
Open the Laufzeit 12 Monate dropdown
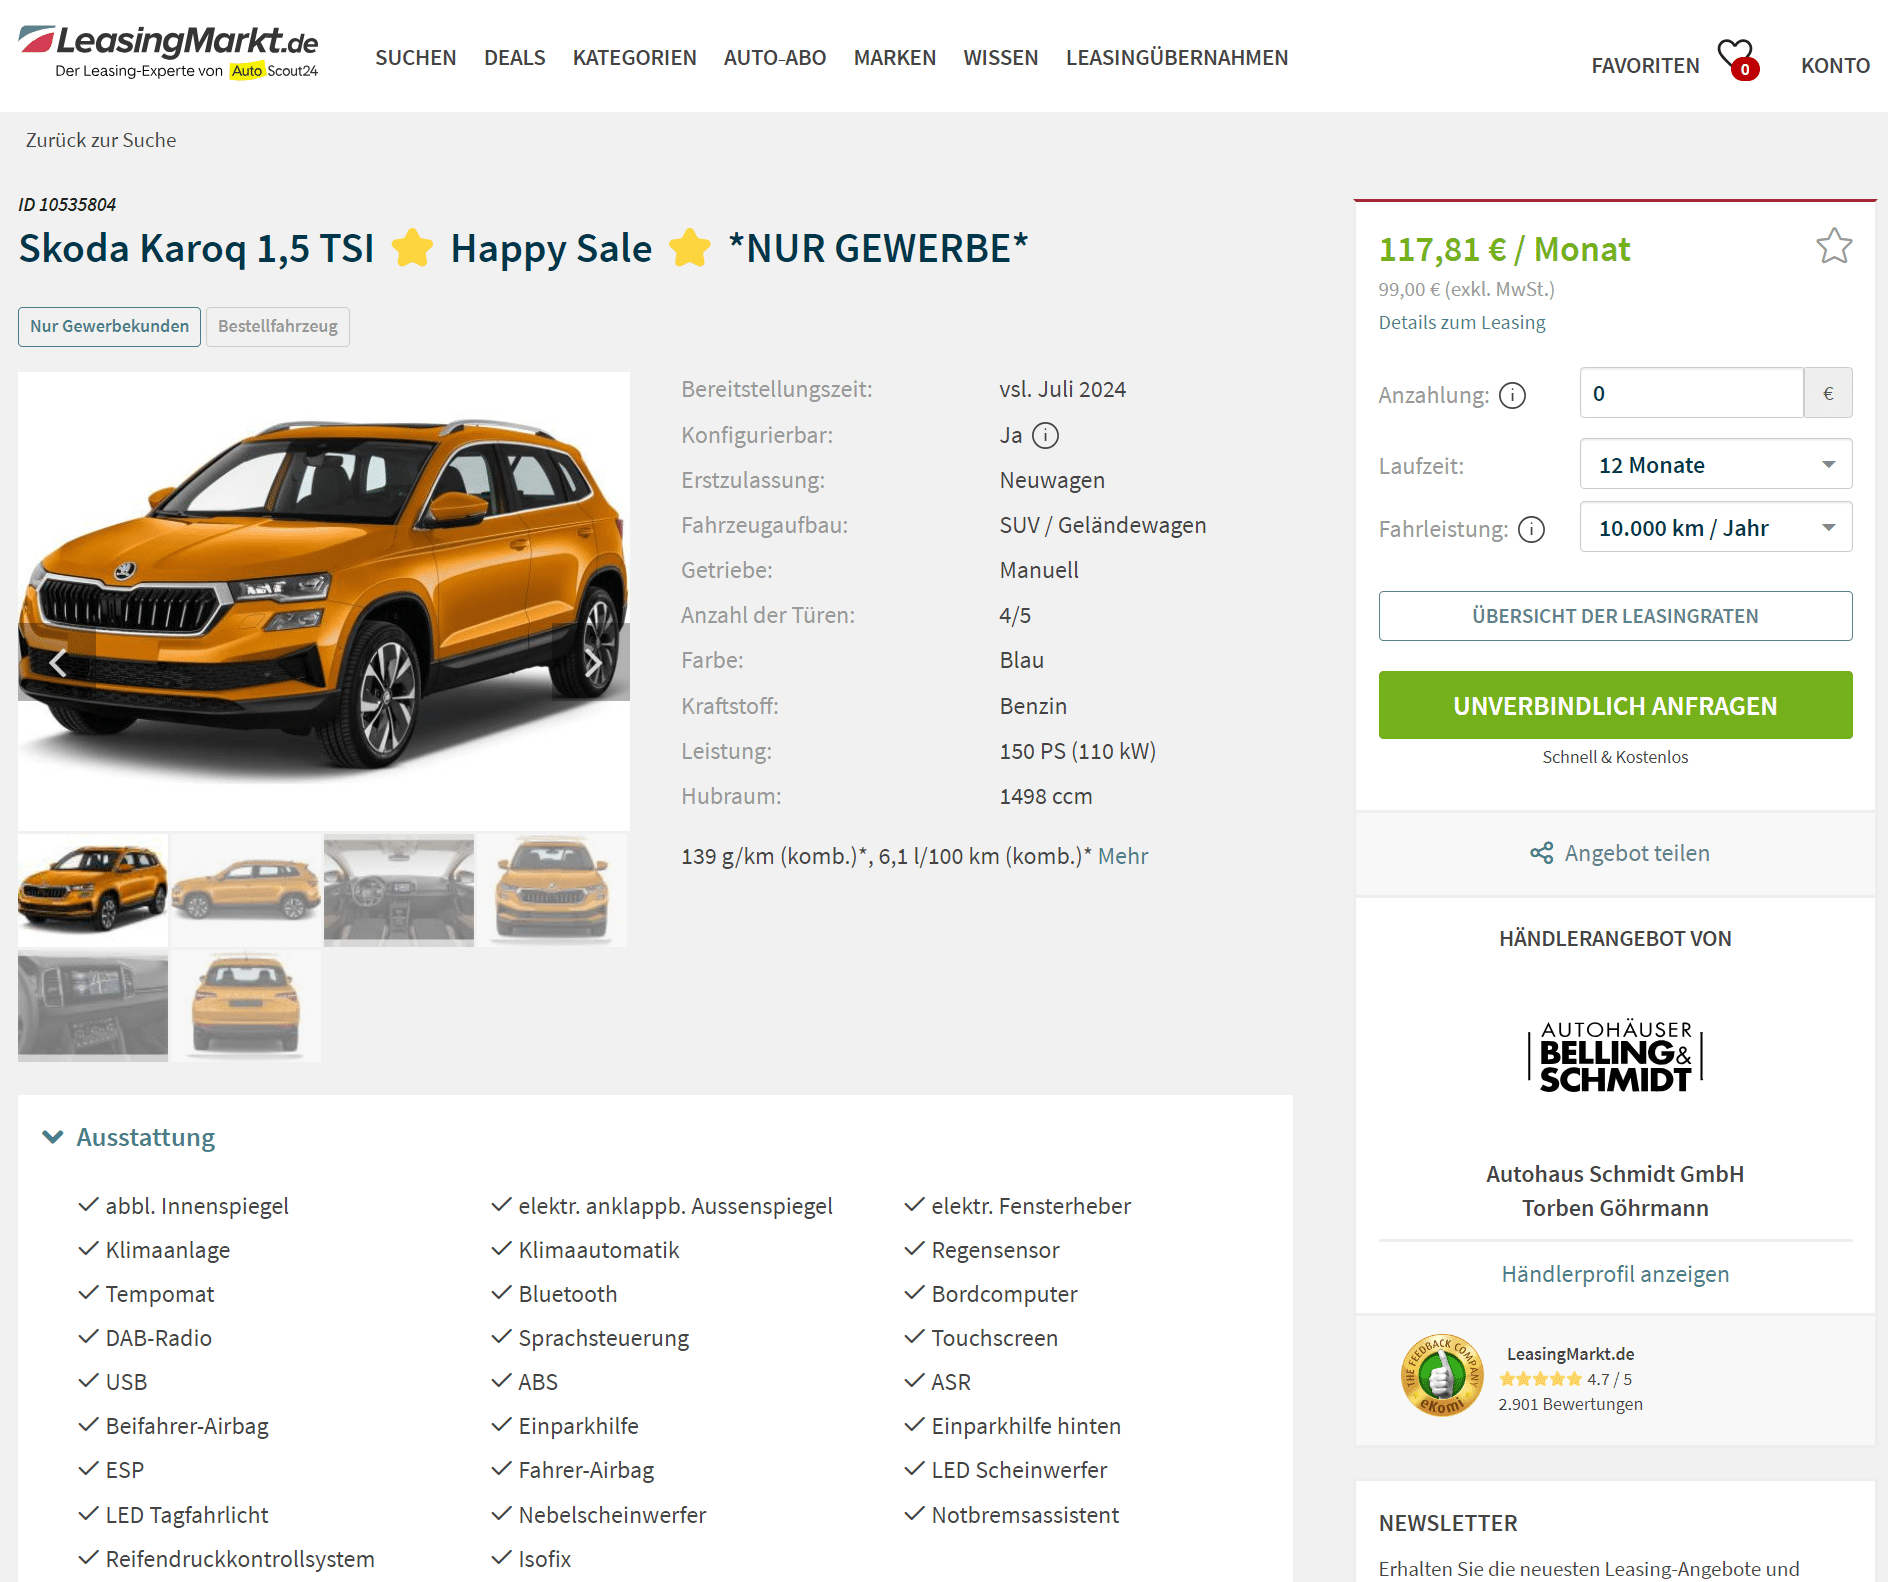1715,464
